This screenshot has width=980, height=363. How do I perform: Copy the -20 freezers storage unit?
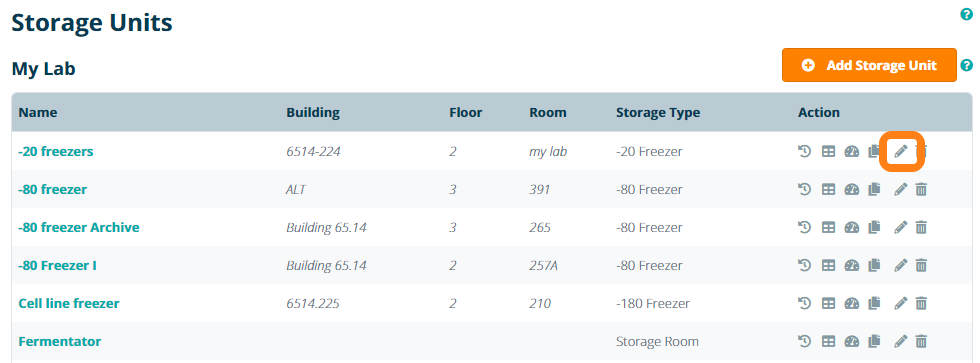pos(874,151)
